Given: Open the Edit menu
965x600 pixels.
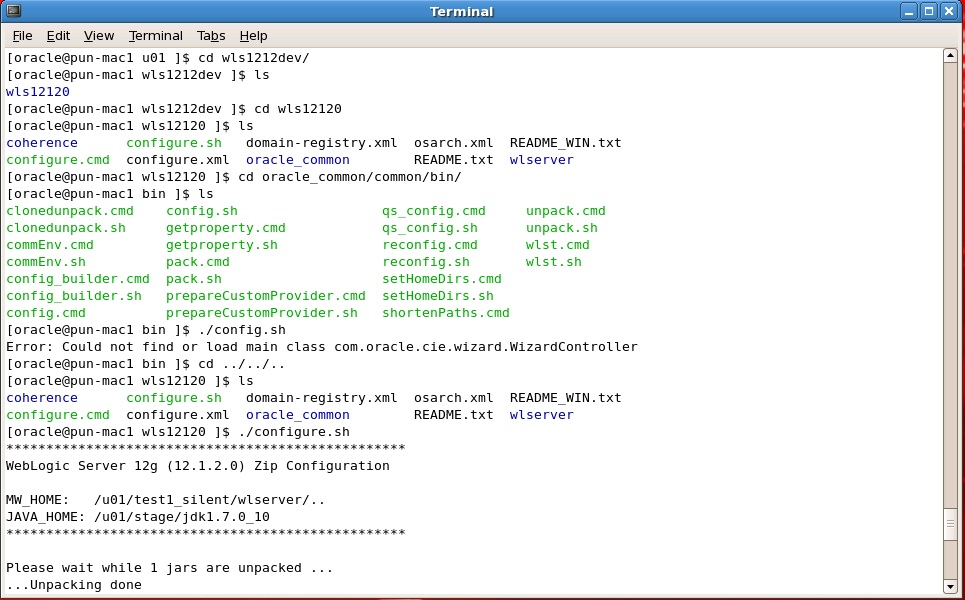Looking at the screenshot, I should pos(58,36).
